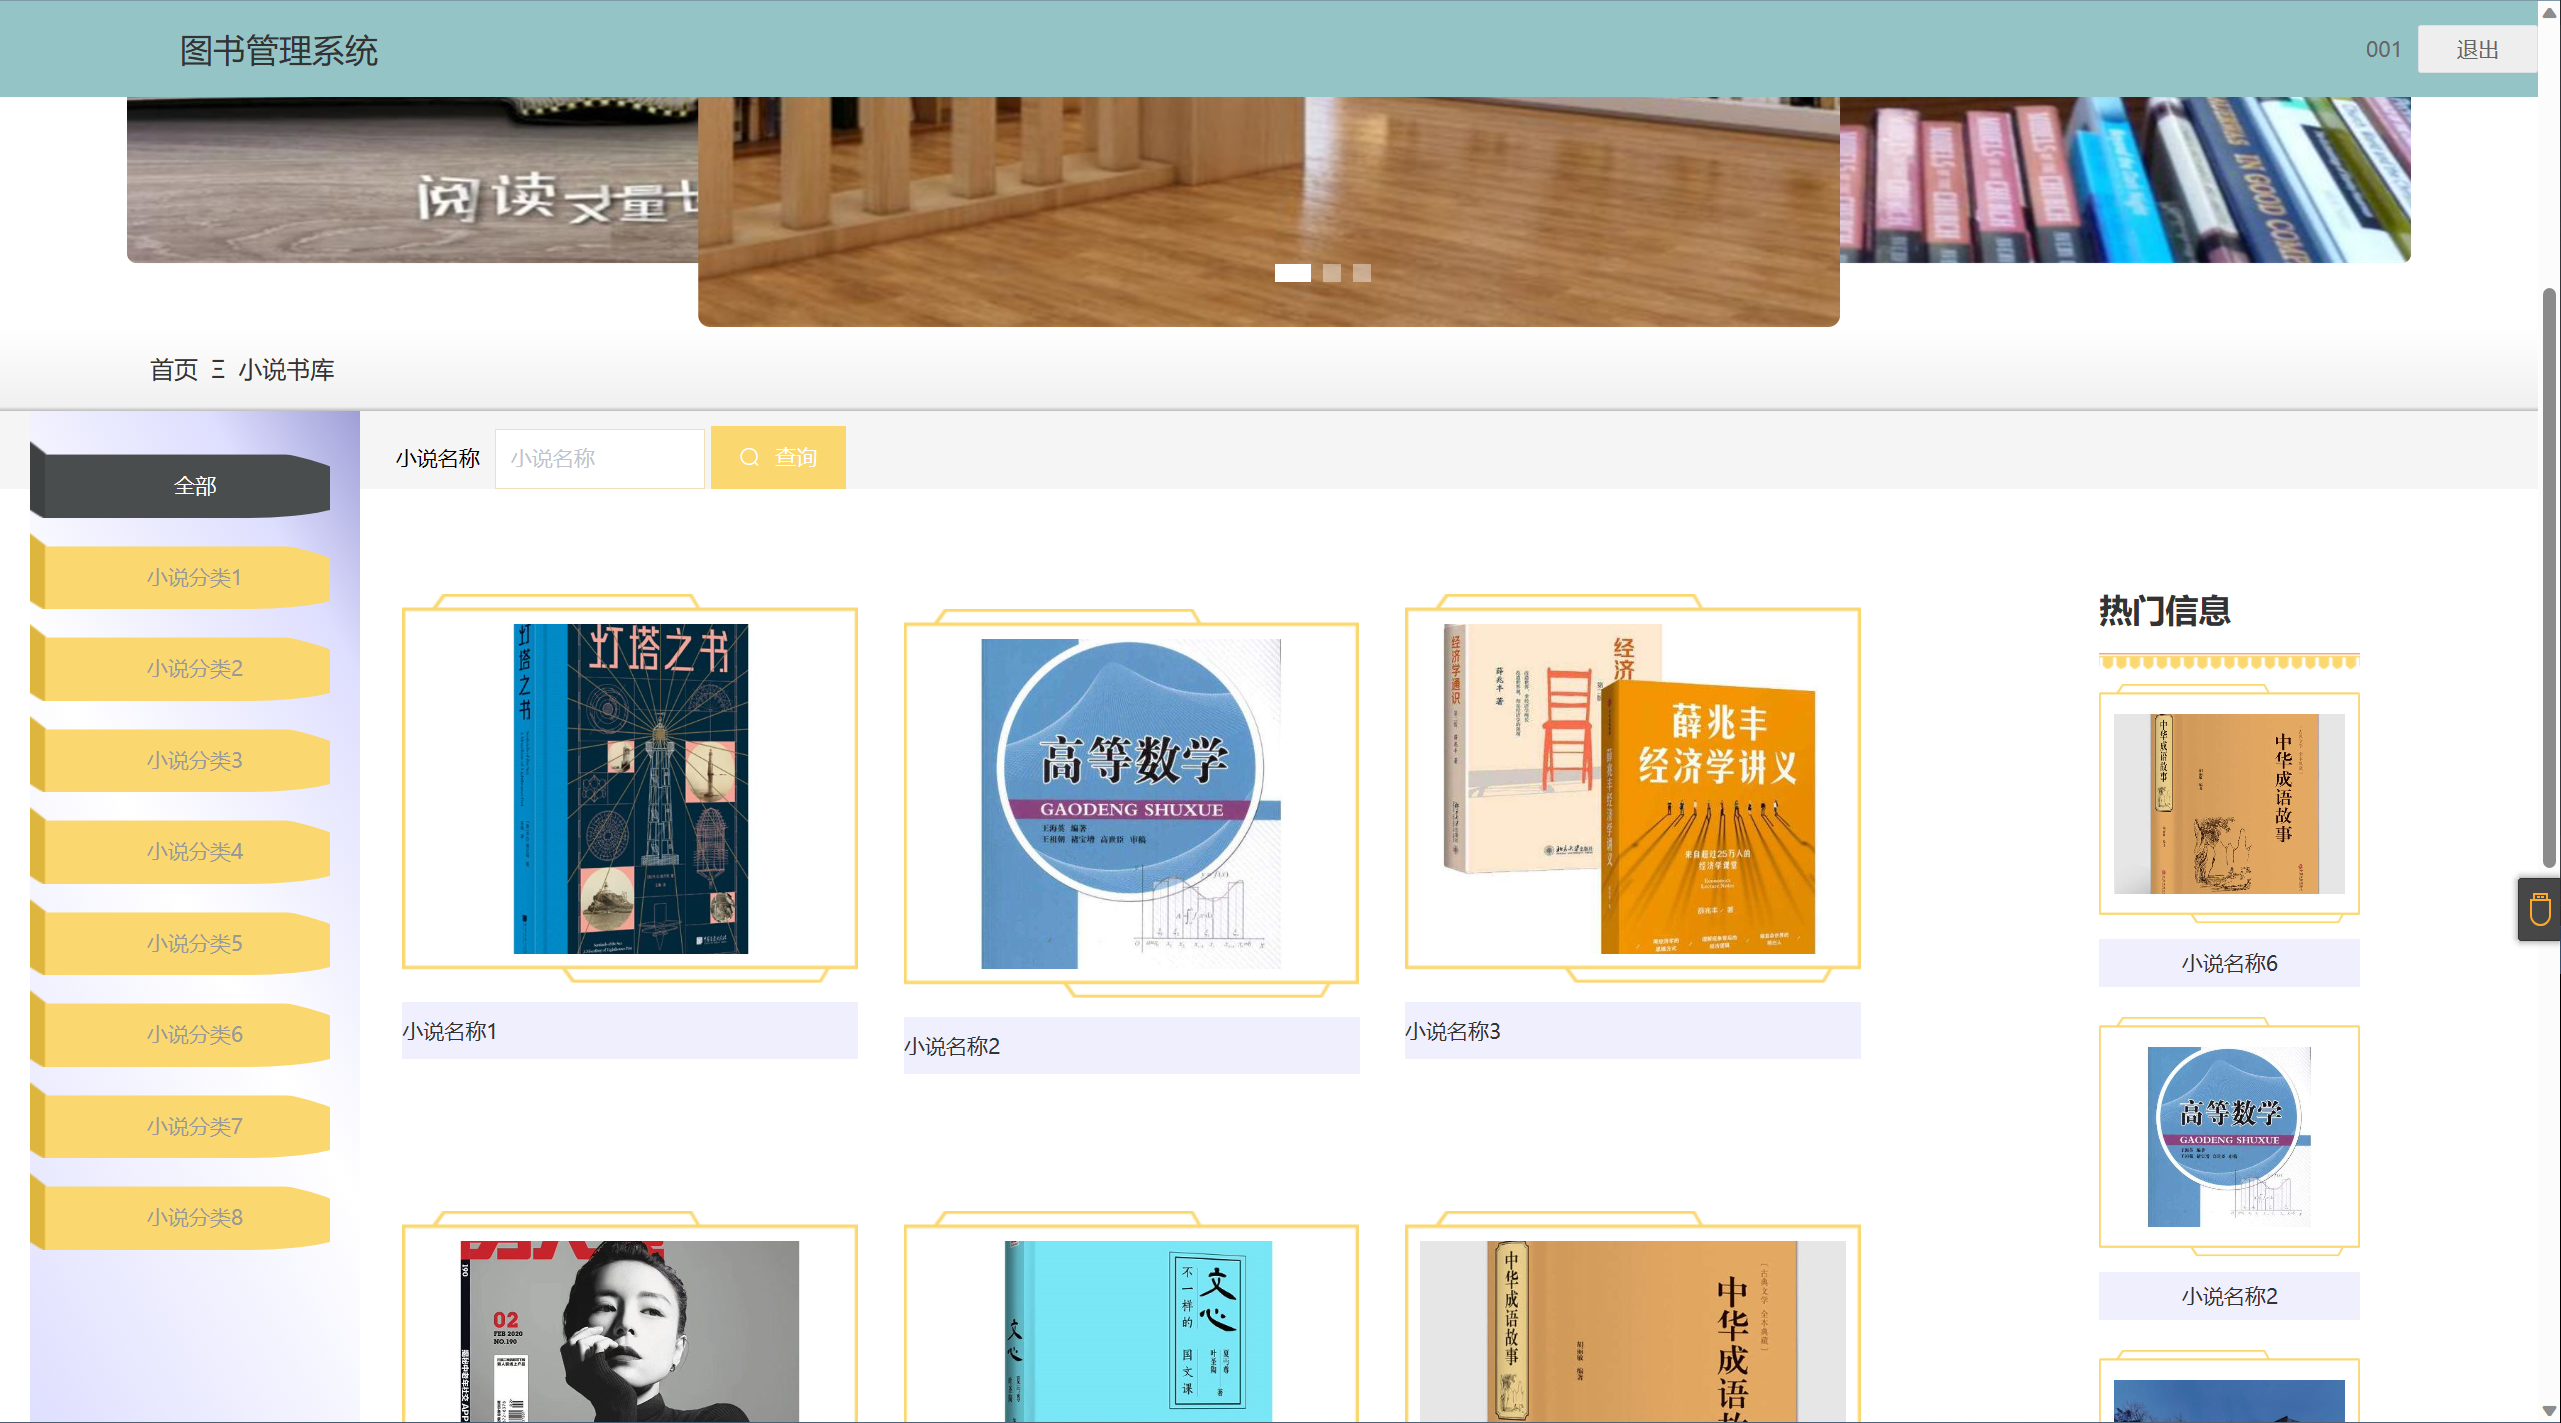Go to 首页 breadcrumb link
The width and height of the screenshot is (2561, 1423).
[174, 370]
